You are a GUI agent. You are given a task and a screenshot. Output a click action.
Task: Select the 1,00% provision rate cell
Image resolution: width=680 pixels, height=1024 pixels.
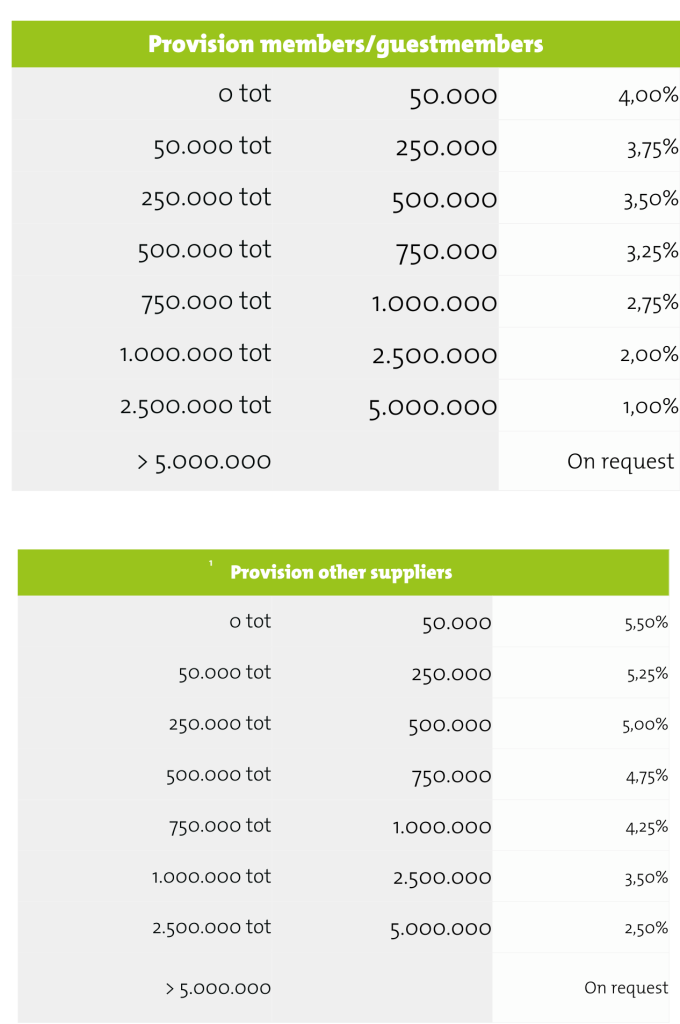click(650, 407)
